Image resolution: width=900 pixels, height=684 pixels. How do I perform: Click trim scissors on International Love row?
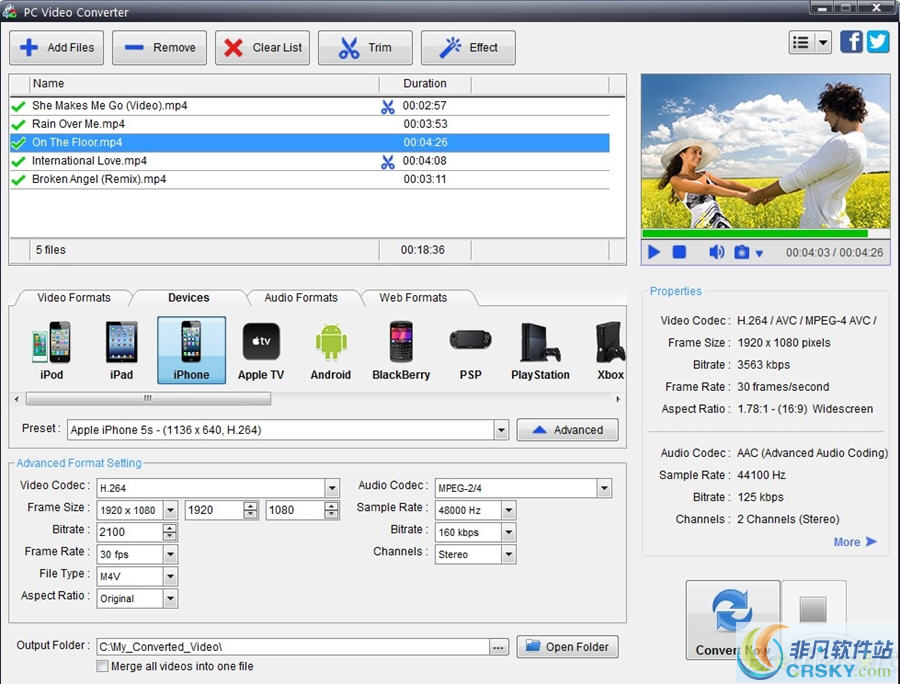(388, 162)
